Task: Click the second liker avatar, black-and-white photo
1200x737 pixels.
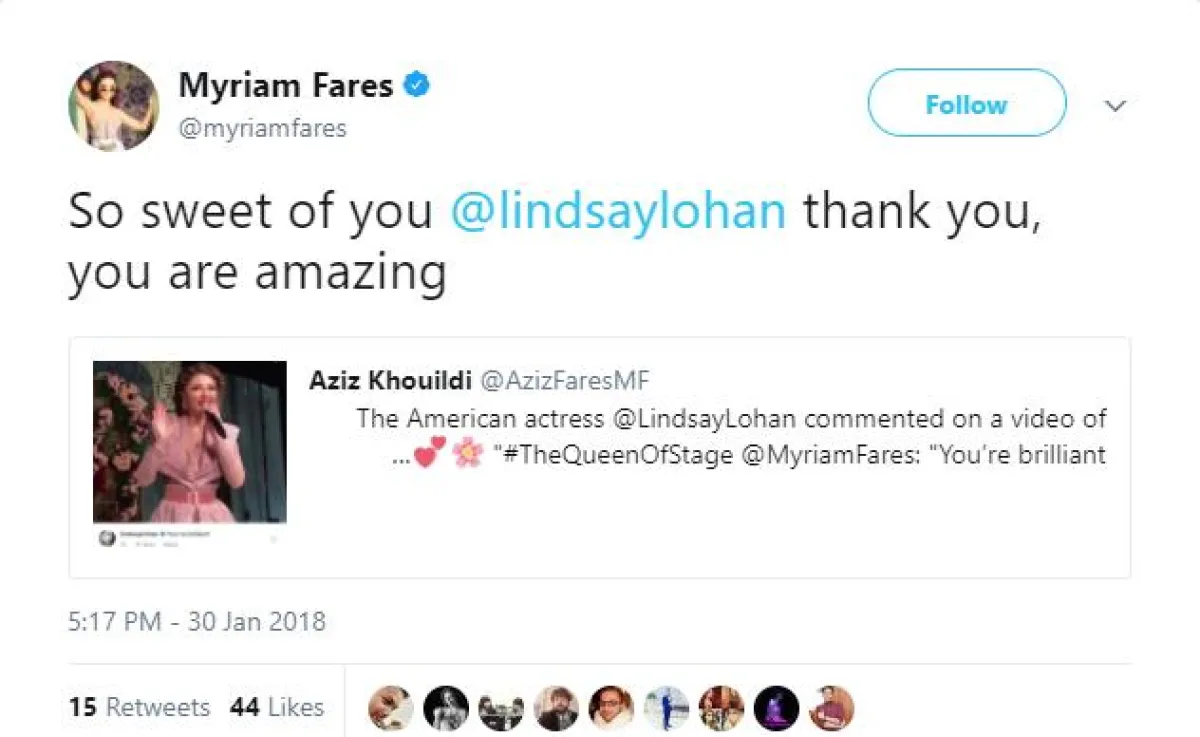Action: (x=446, y=708)
